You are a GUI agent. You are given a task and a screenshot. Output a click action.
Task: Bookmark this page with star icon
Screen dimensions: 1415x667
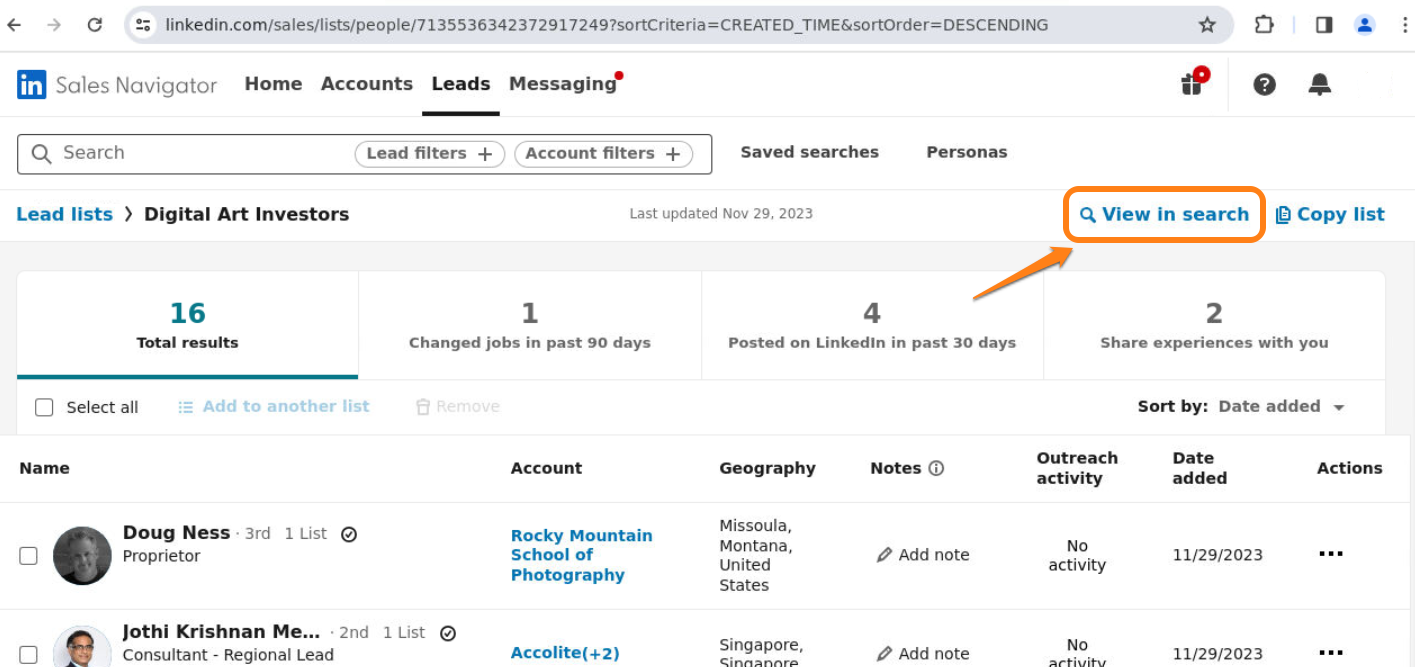[x=1207, y=25]
